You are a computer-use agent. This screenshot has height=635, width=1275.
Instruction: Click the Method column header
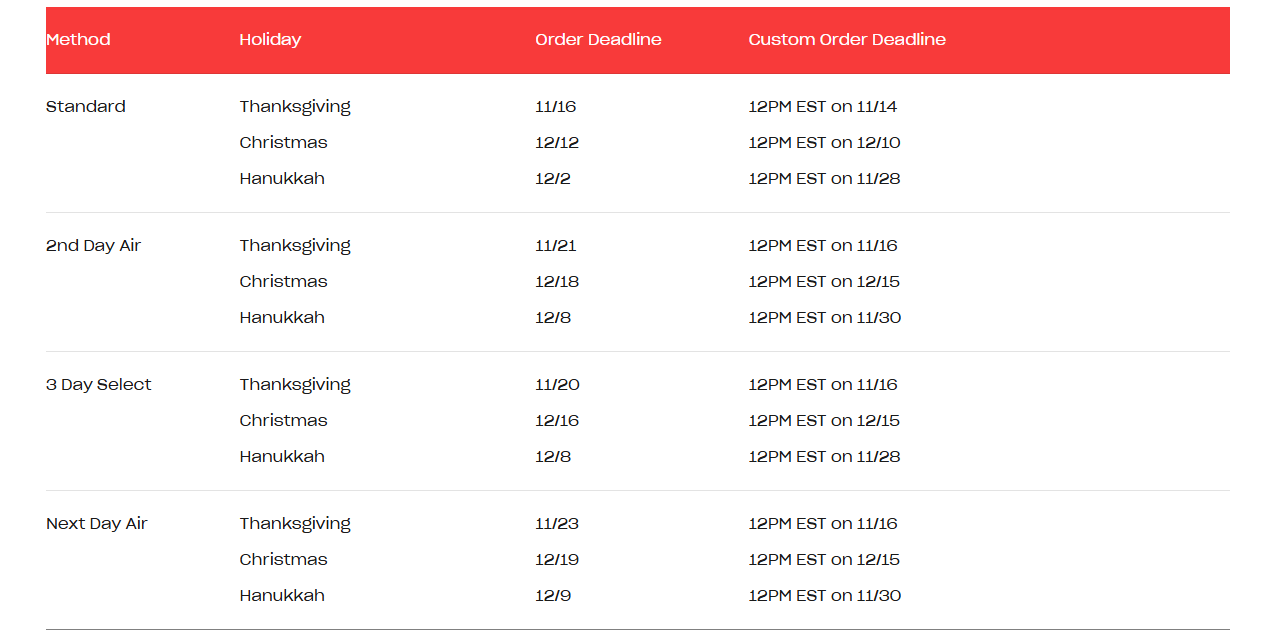point(78,40)
